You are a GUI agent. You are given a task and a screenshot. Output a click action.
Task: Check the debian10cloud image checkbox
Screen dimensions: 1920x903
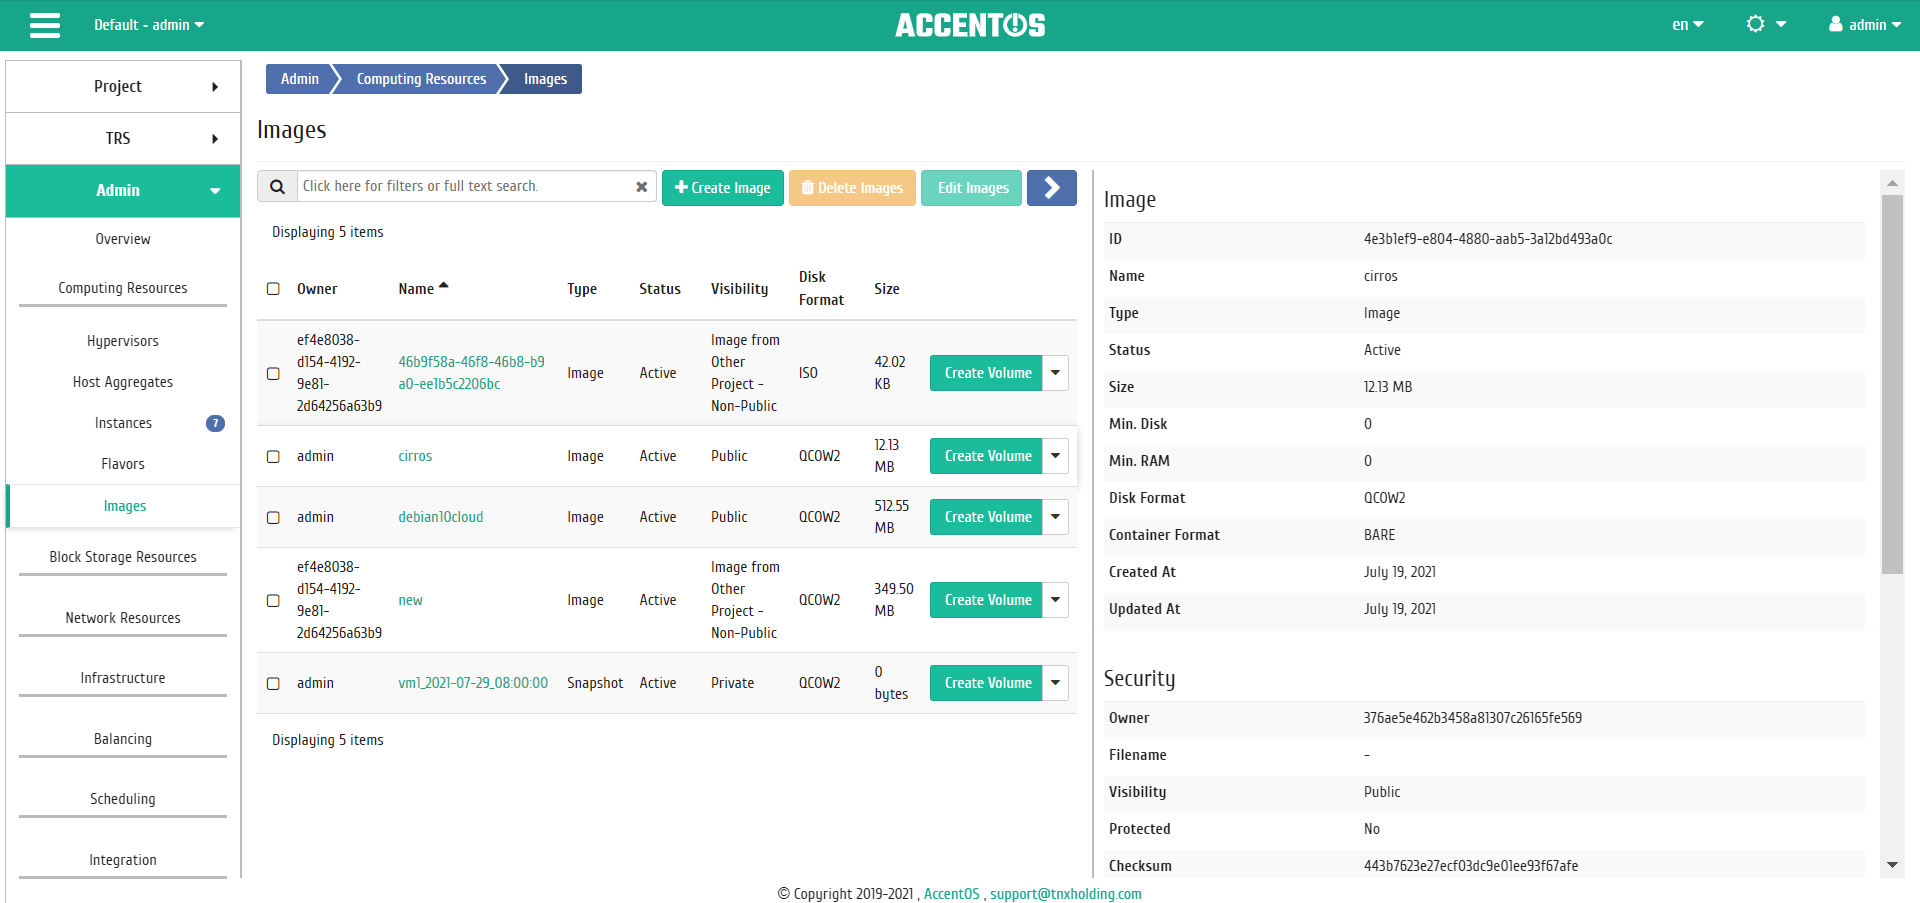[x=273, y=517]
